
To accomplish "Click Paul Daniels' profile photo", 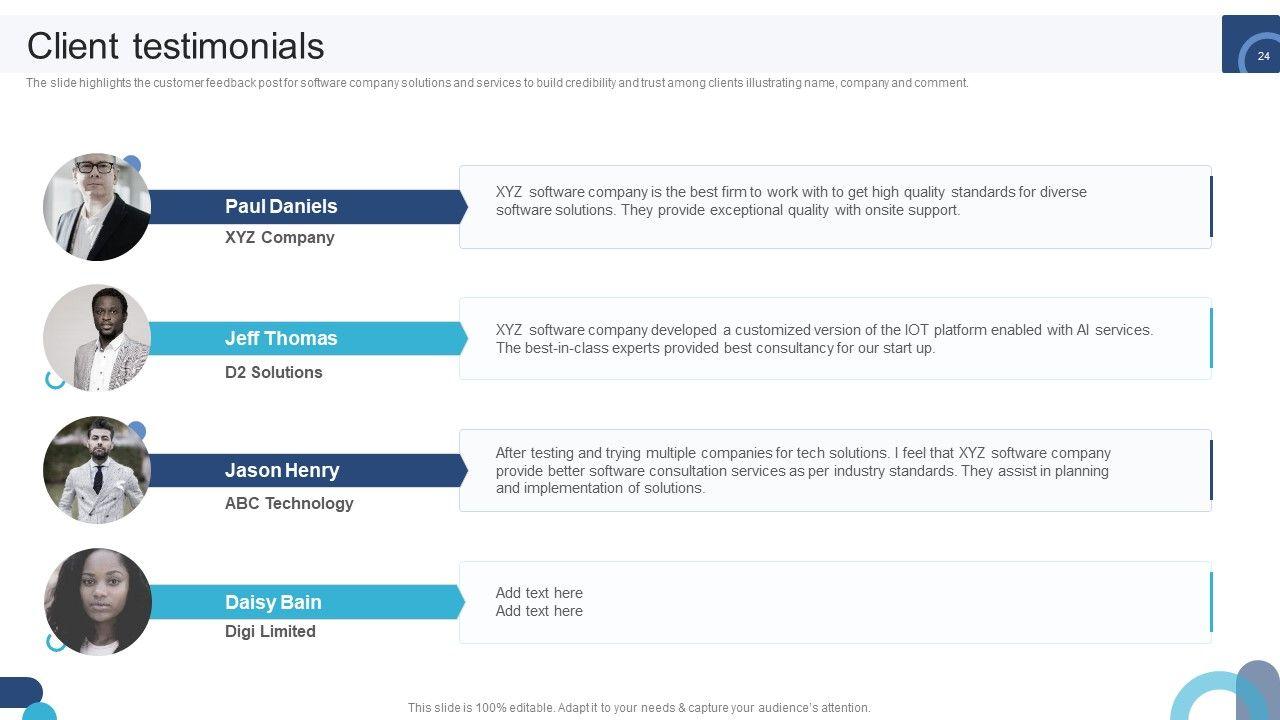I will [97, 207].
